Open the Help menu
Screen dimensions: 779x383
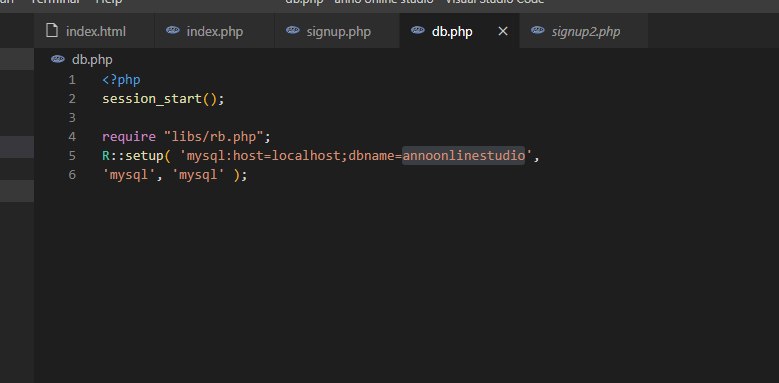tap(109, 1)
